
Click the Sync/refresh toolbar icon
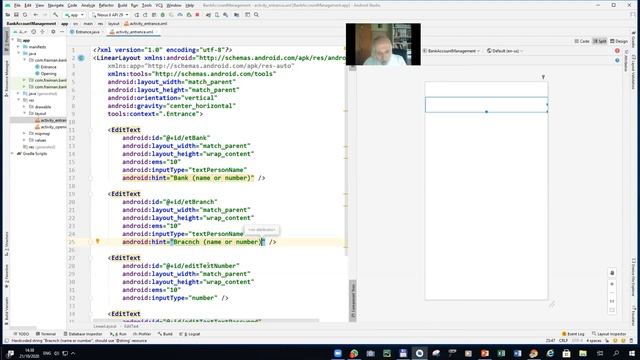point(25,15)
